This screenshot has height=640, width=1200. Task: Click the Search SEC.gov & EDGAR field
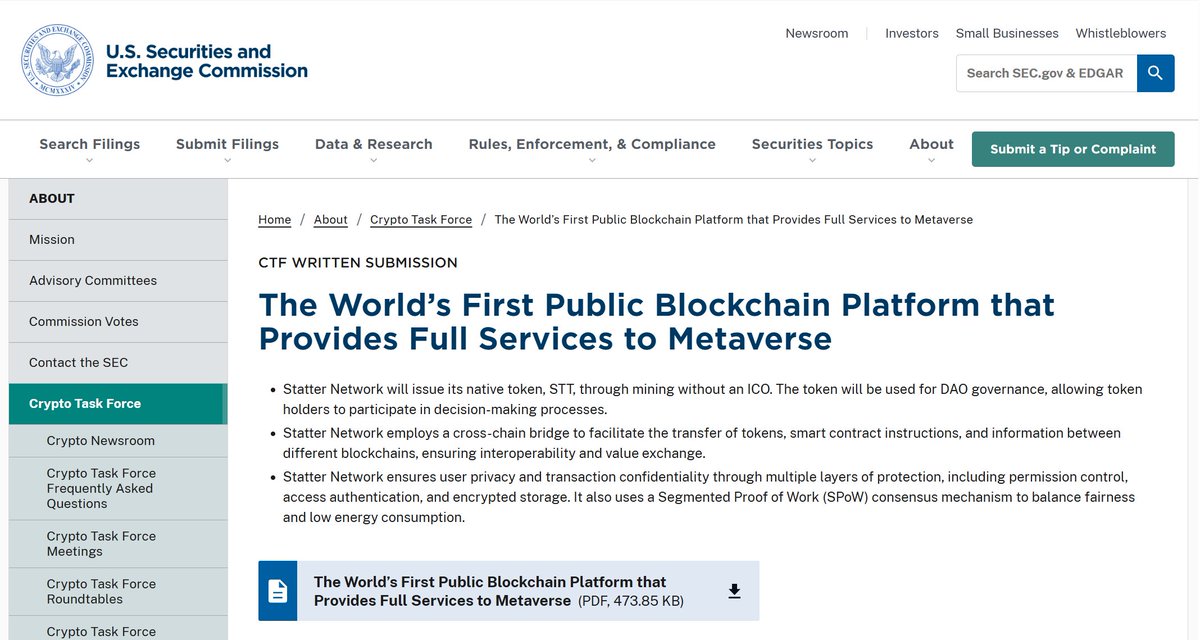[1046, 73]
